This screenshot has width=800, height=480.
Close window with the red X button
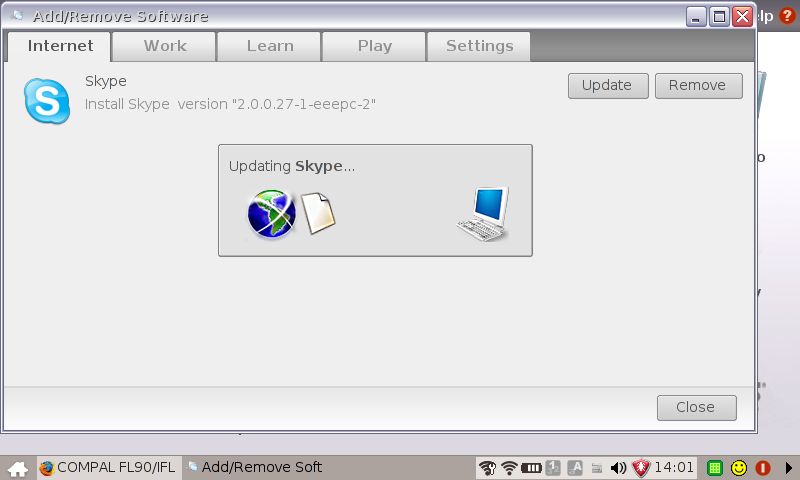click(742, 17)
